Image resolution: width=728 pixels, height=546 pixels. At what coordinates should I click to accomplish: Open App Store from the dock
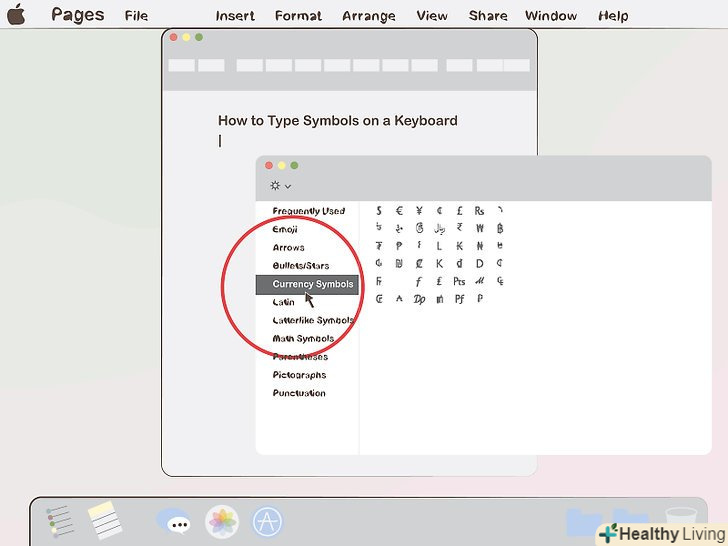click(x=267, y=521)
